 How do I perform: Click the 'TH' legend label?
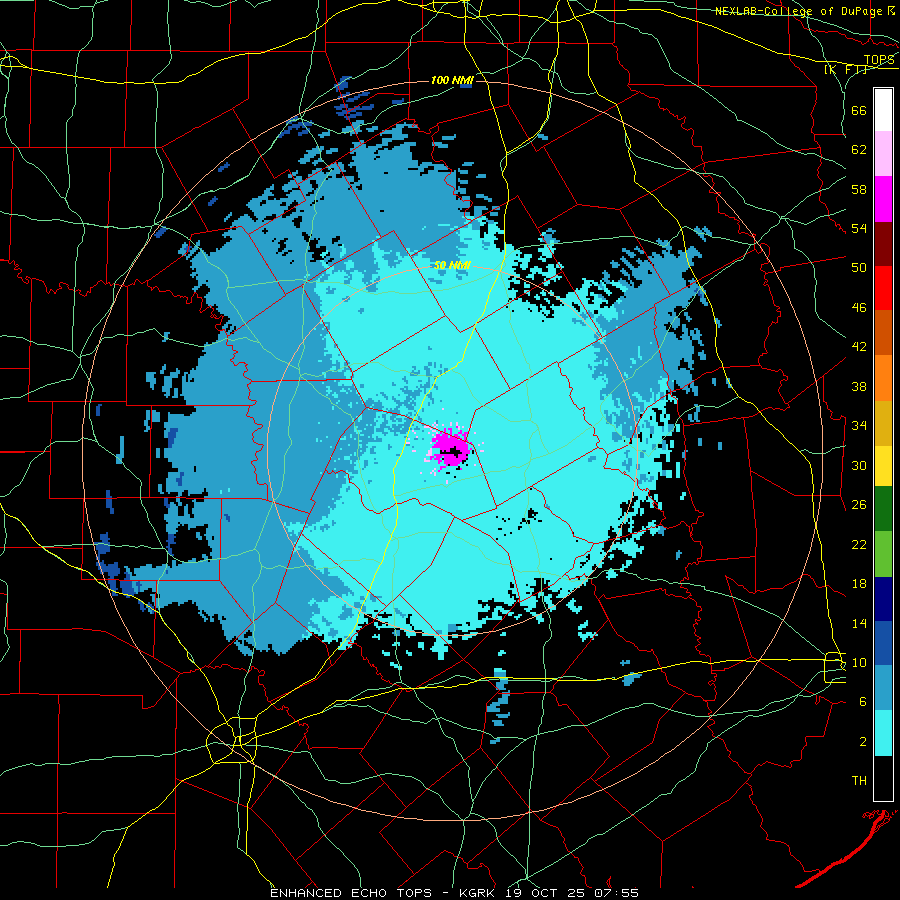click(x=859, y=781)
